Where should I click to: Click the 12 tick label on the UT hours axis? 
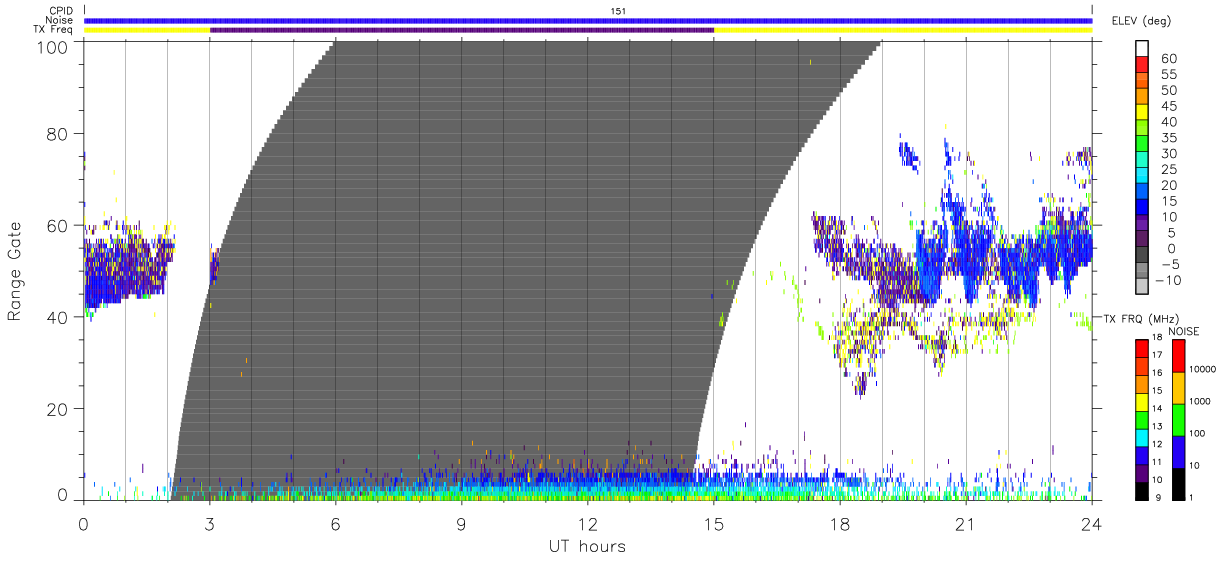(588, 523)
